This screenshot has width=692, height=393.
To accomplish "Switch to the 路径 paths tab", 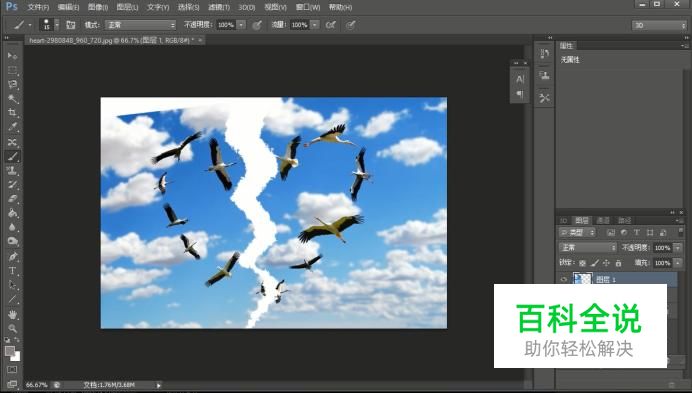I will click(x=624, y=220).
